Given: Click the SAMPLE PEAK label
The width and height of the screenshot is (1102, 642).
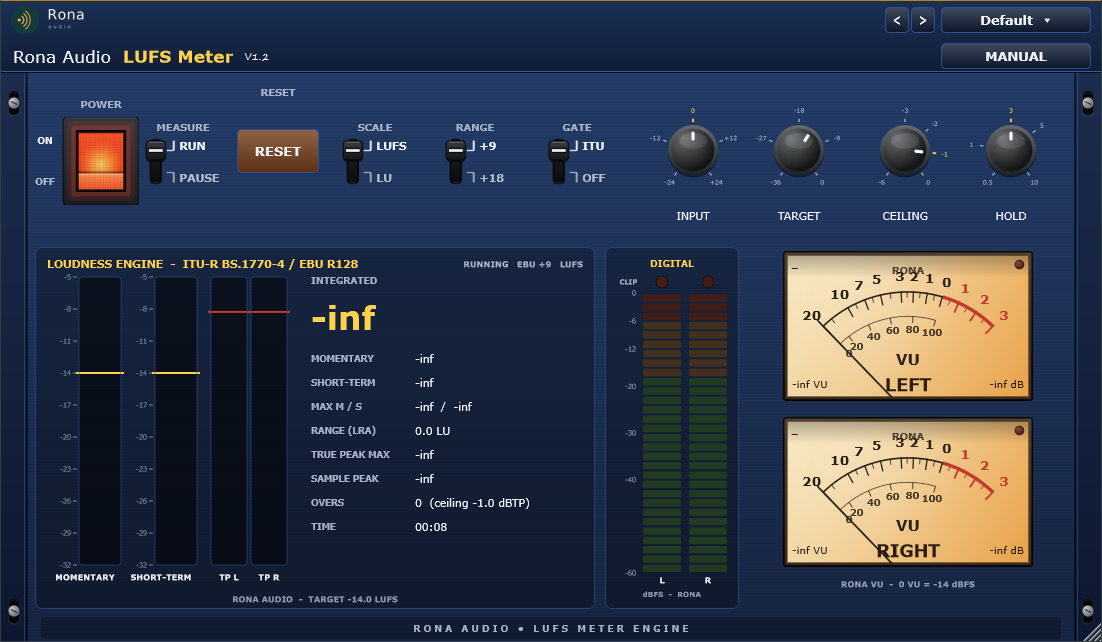Looking at the screenshot, I should [x=344, y=479].
